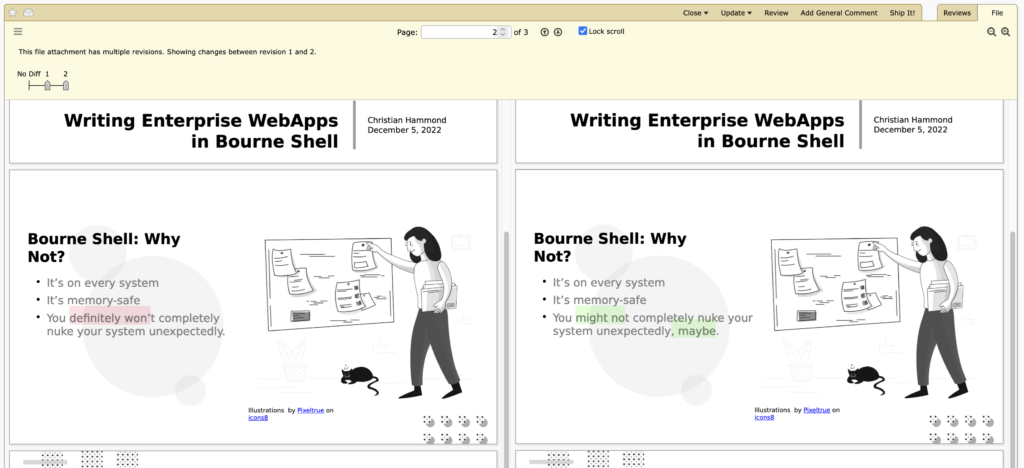The image size is (1024, 468).
Task: Open the Update dropdown menu
Action: pyautogui.click(x=736, y=12)
